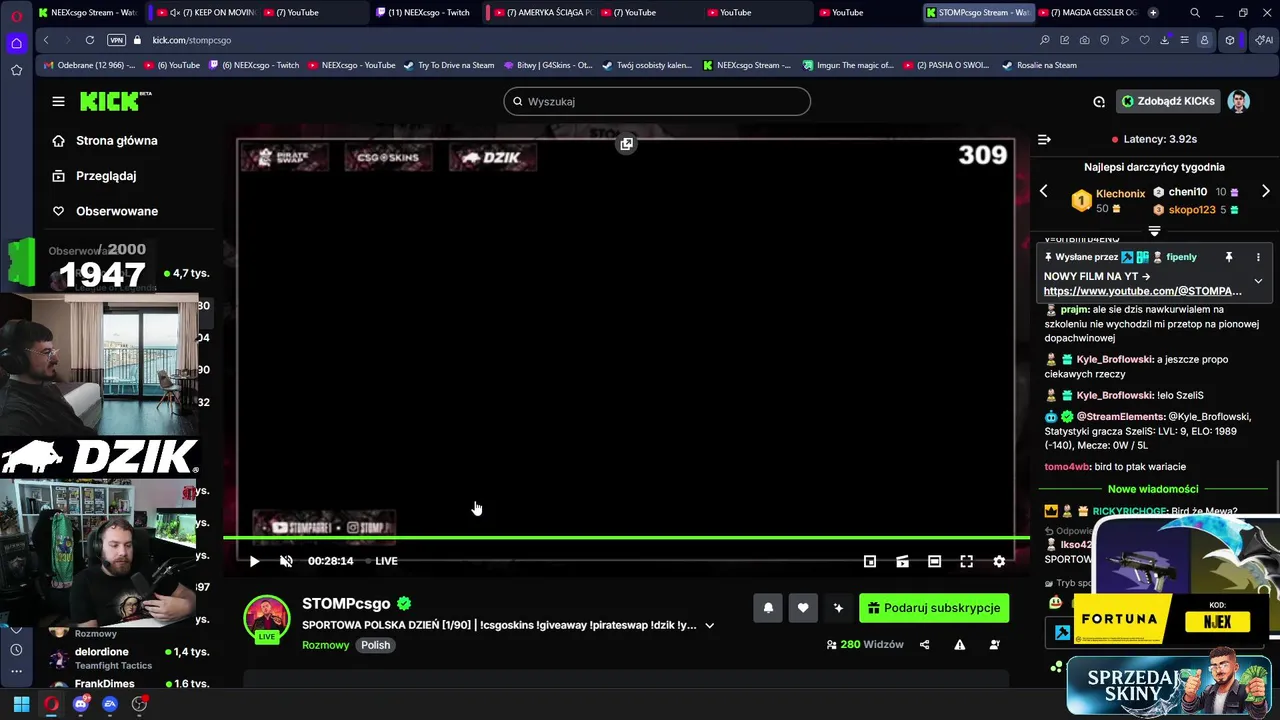Click tomo4wb username in chat
1280x720 pixels.
[1067, 467]
